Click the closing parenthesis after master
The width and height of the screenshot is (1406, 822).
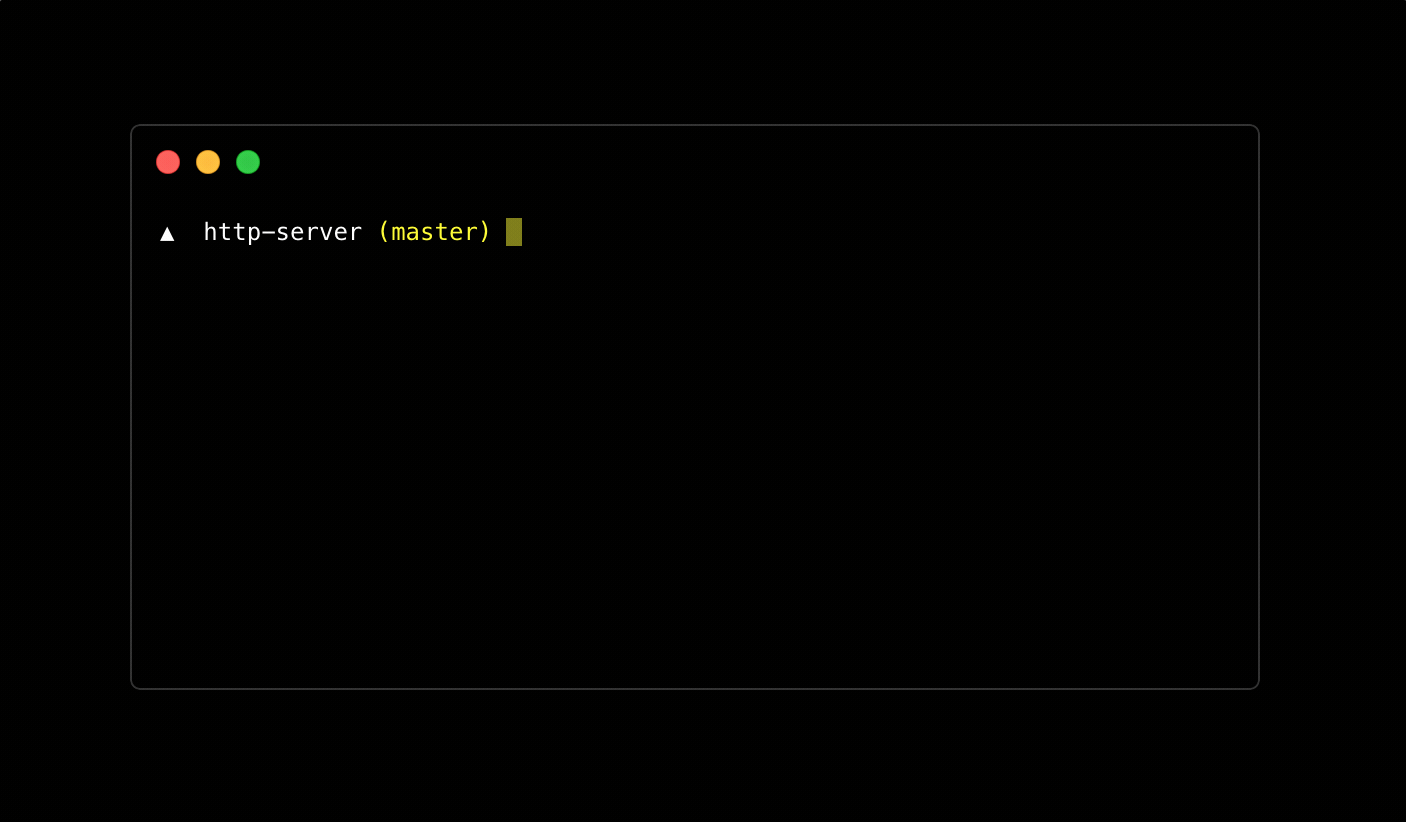pyautogui.click(x=485, y=232)
